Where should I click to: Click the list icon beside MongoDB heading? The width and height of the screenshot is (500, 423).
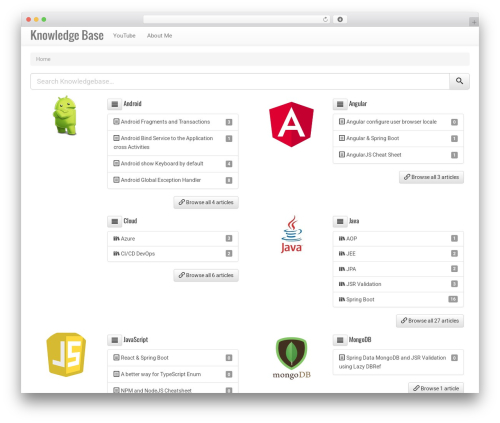pos(340,340)
